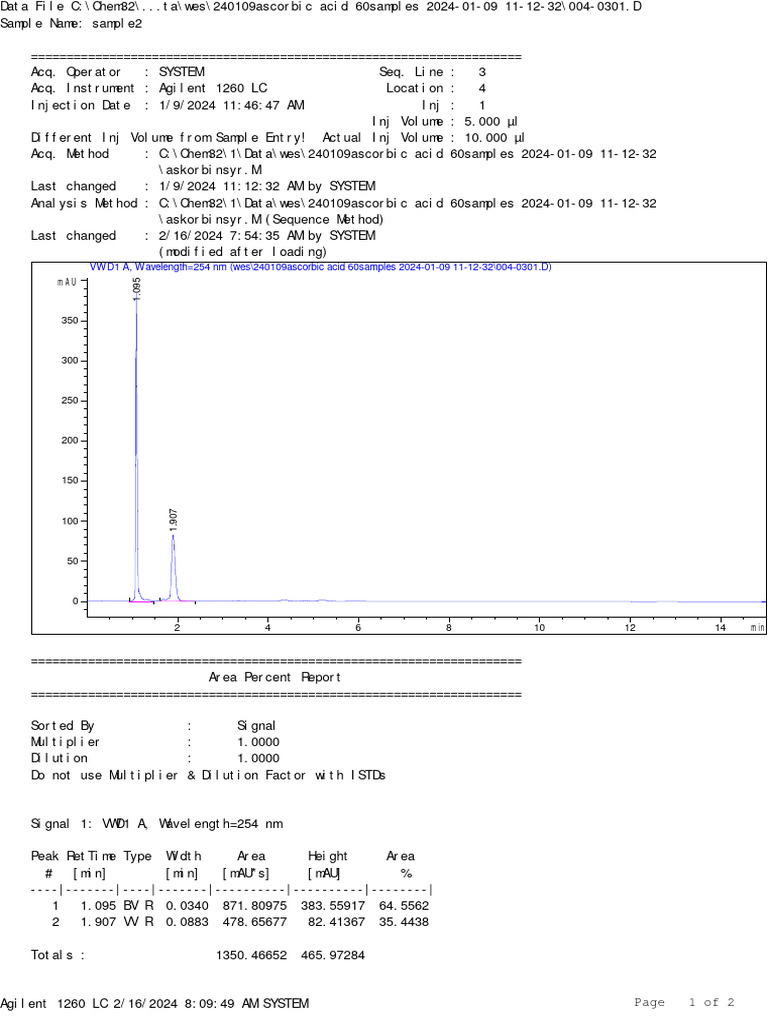Click the Location value 4

click(x=482, y=88)
